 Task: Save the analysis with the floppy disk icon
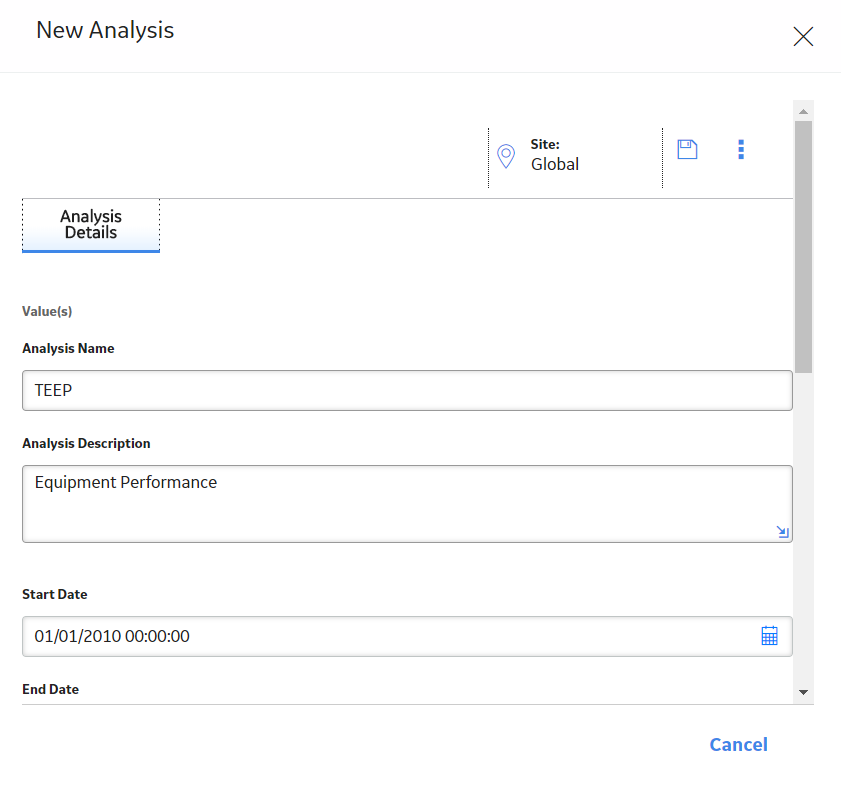click(687, 150)
